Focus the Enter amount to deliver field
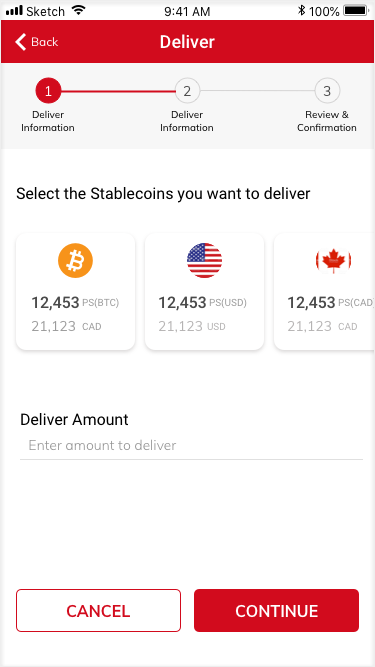The image size is (375, 667). 191,446
